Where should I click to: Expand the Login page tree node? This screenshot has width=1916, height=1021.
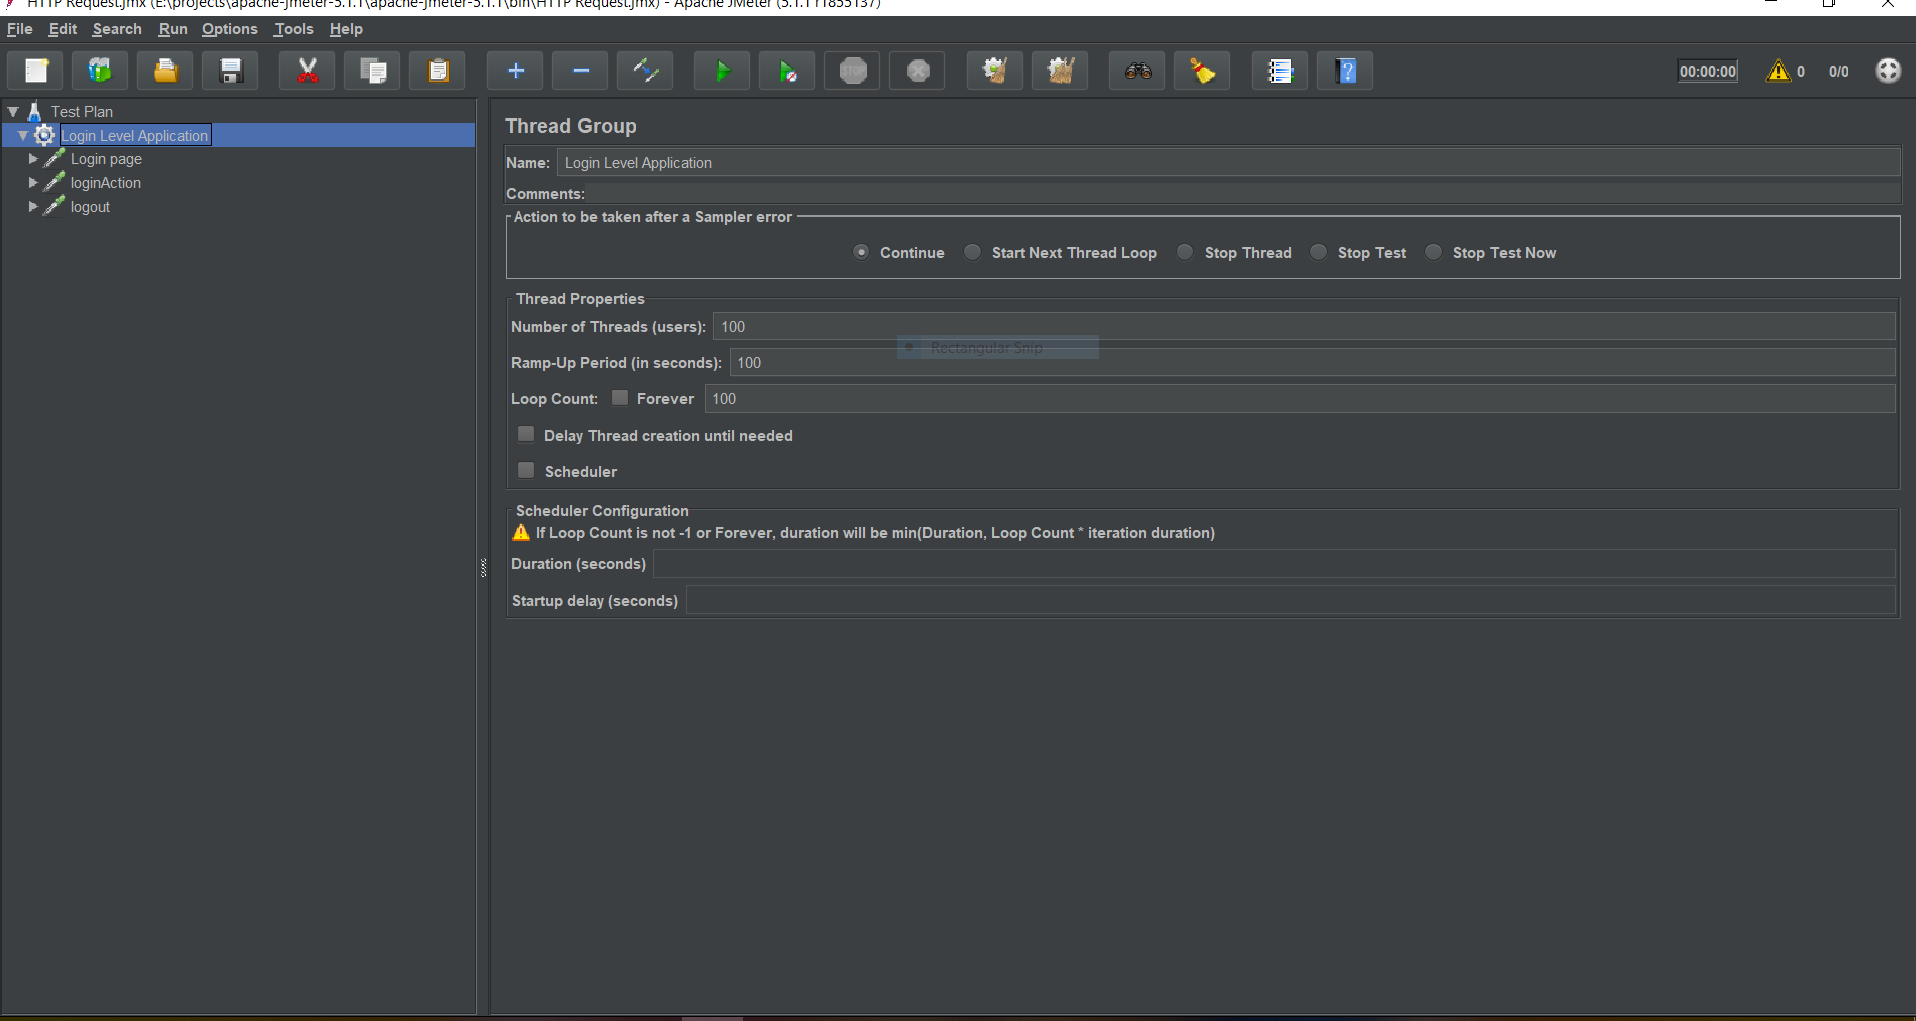click(x=33, y=158)
